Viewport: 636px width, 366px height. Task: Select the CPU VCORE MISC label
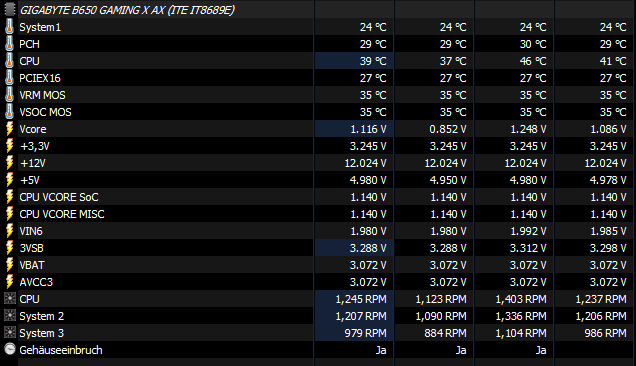coord(62,214)
